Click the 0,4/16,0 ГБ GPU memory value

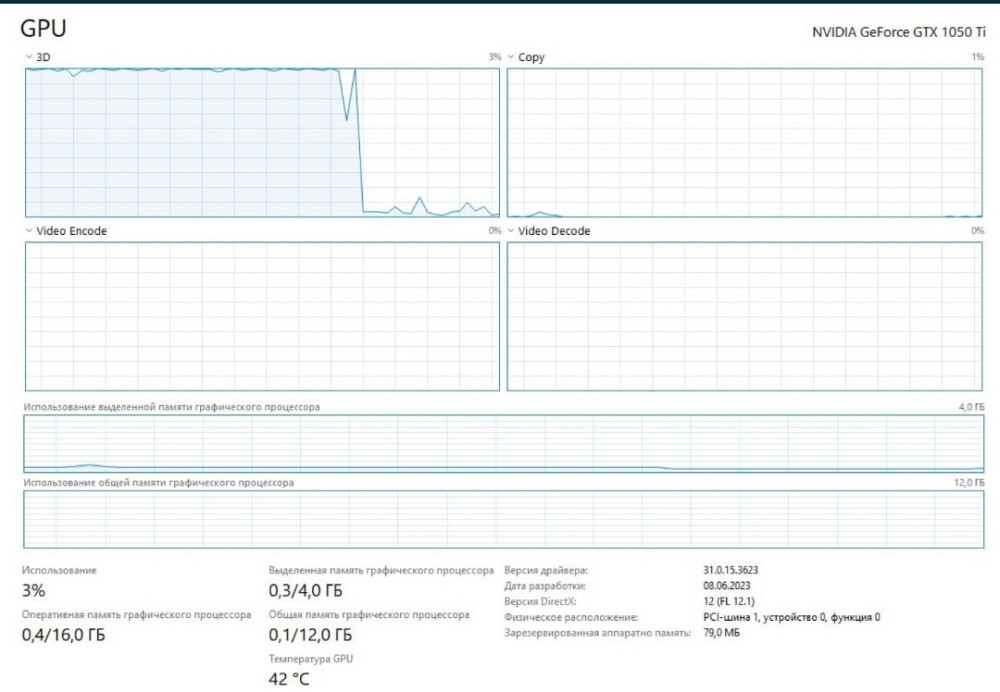pos(63,635)
